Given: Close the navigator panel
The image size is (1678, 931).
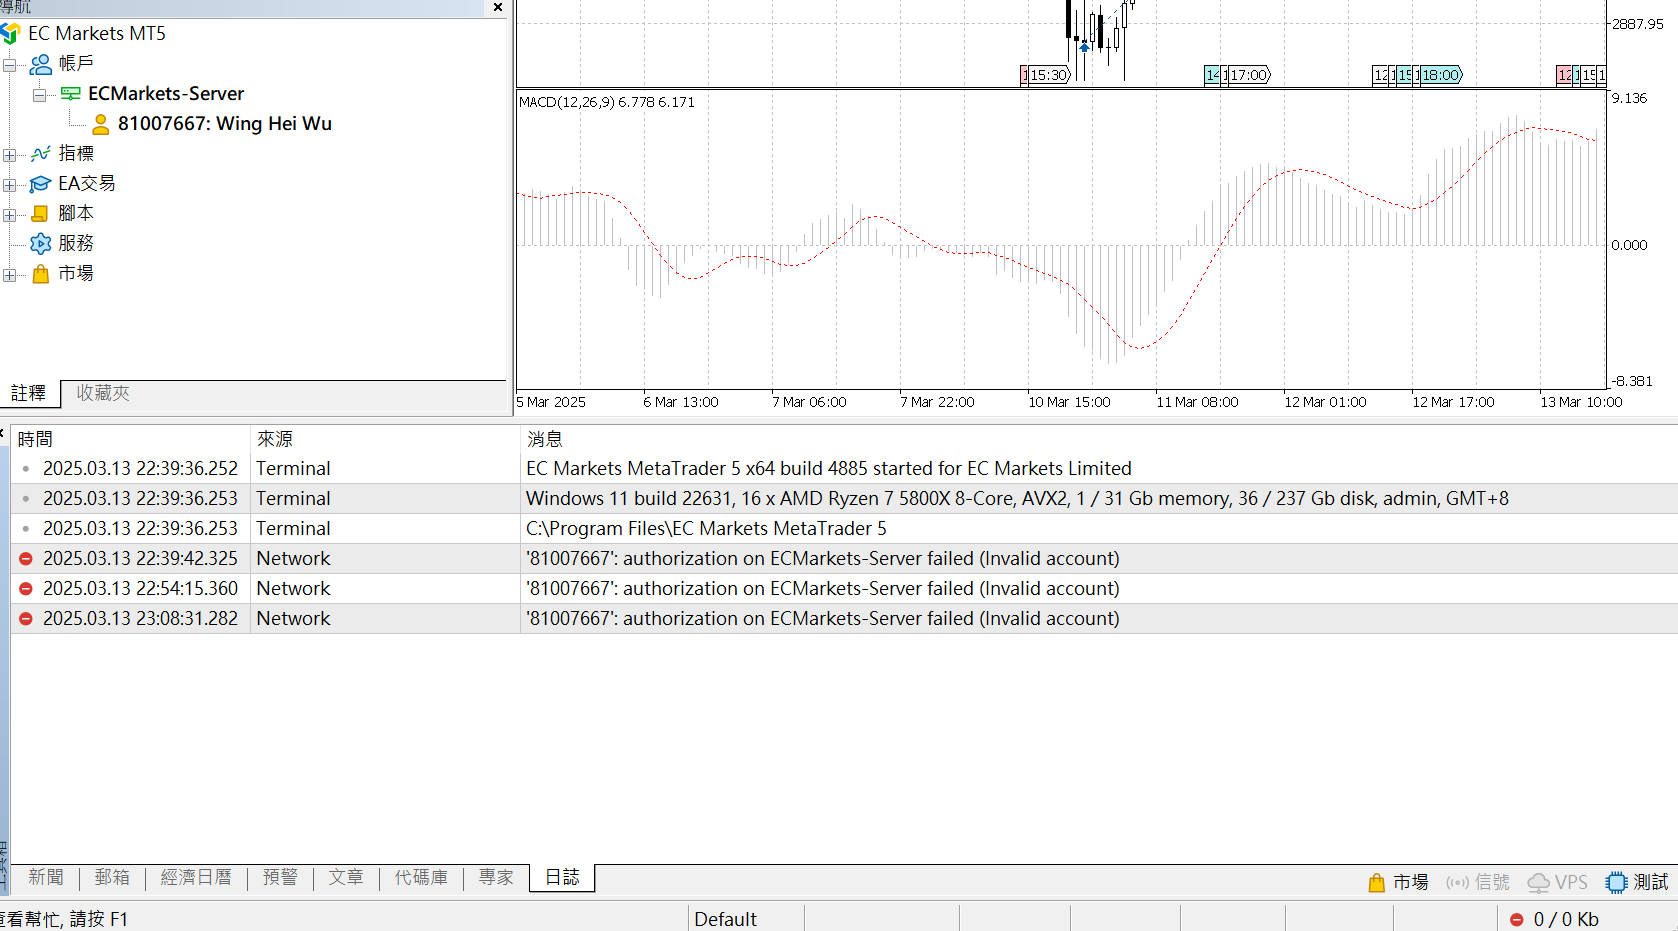Looking at the screenshot, I should point(498,7).
